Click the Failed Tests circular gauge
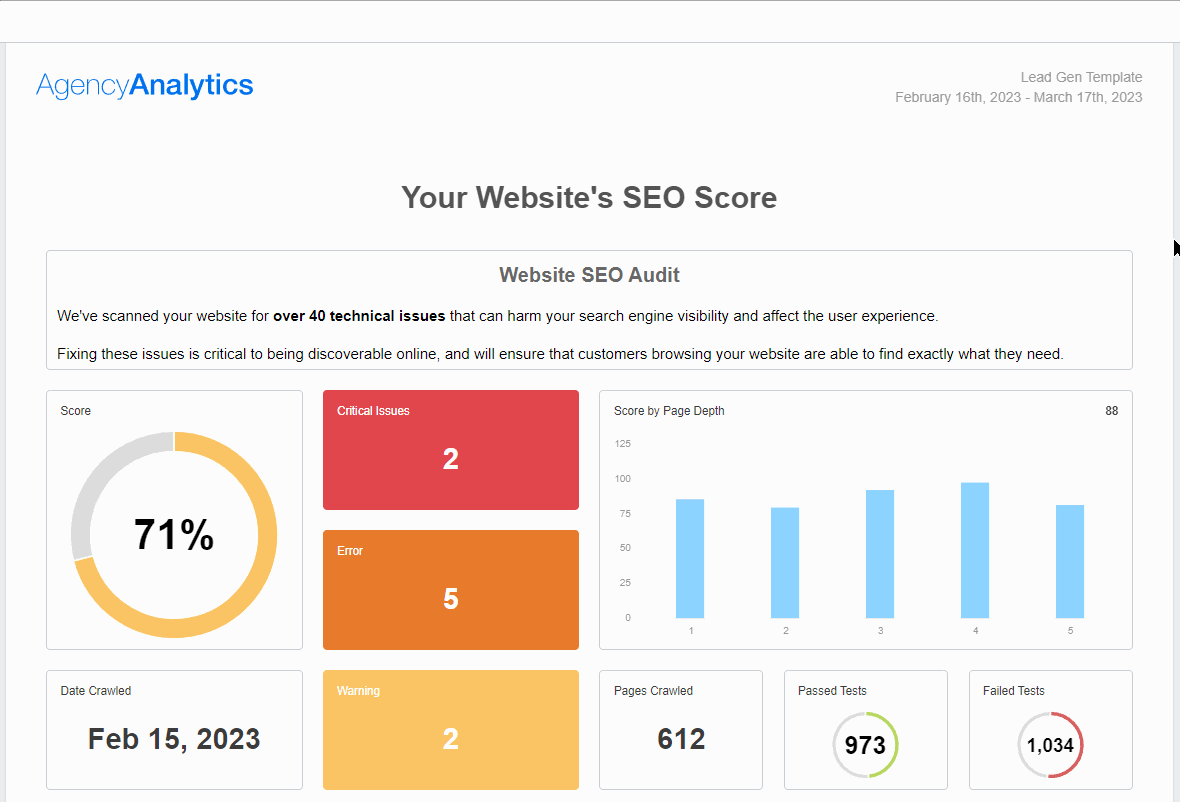The height and width of the screenshot is (802, 1180). click(1050, 744)
